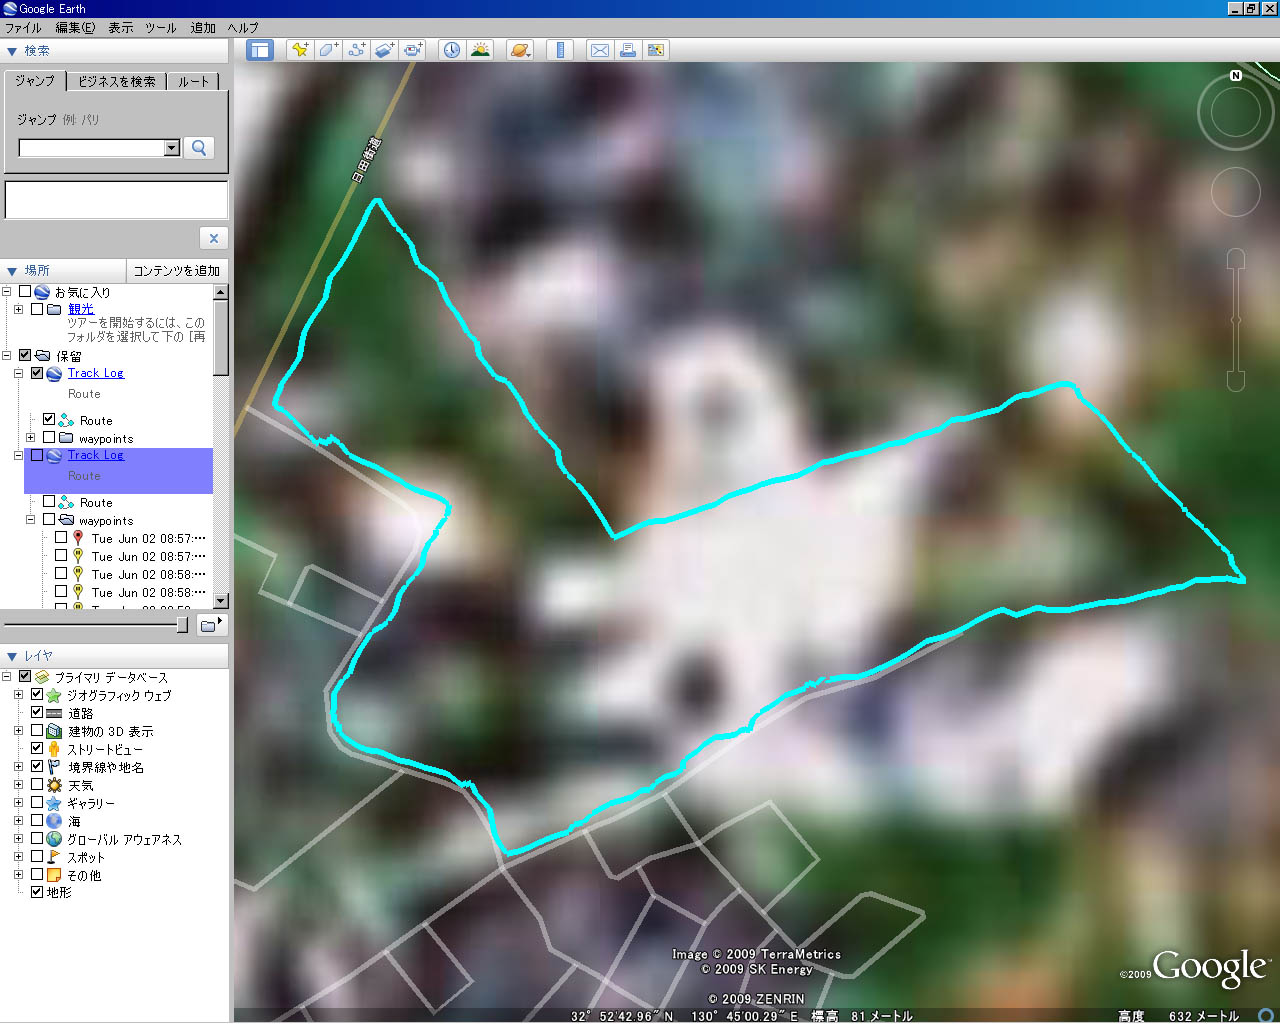1280x1024 pixels.
Task: Select the Add Polygon tool
Action: point(328,50)
